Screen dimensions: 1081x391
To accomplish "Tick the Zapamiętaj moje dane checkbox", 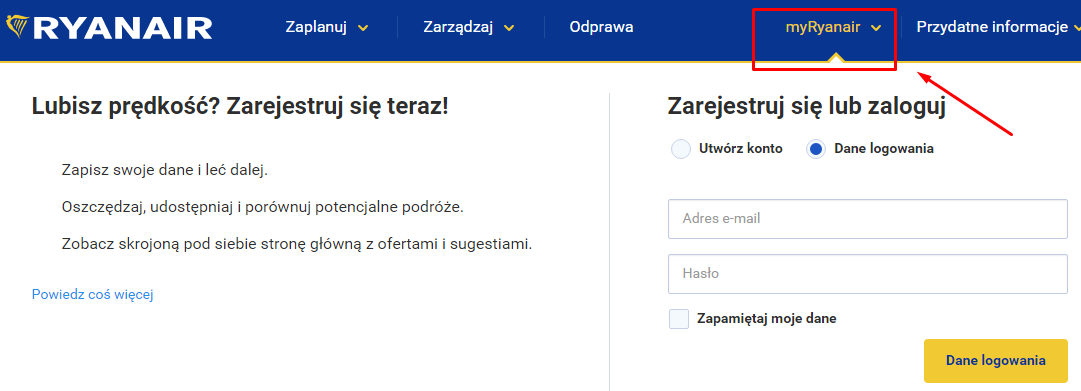I will click(x=679, y=319).
